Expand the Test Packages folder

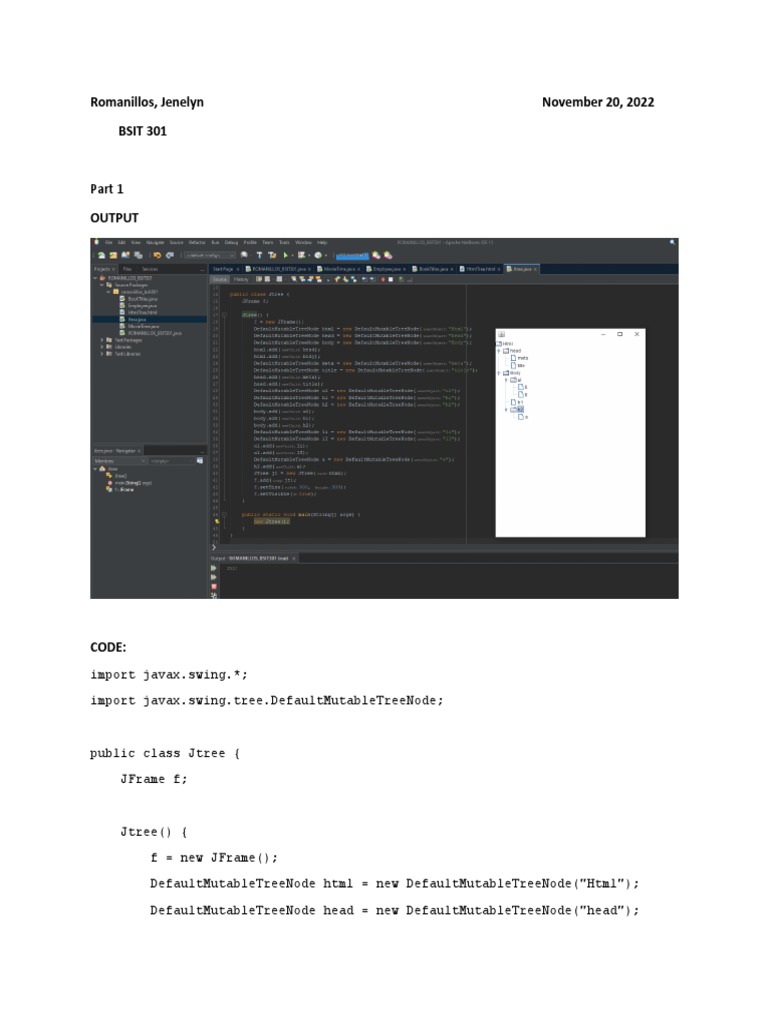[x=102, y=340]
